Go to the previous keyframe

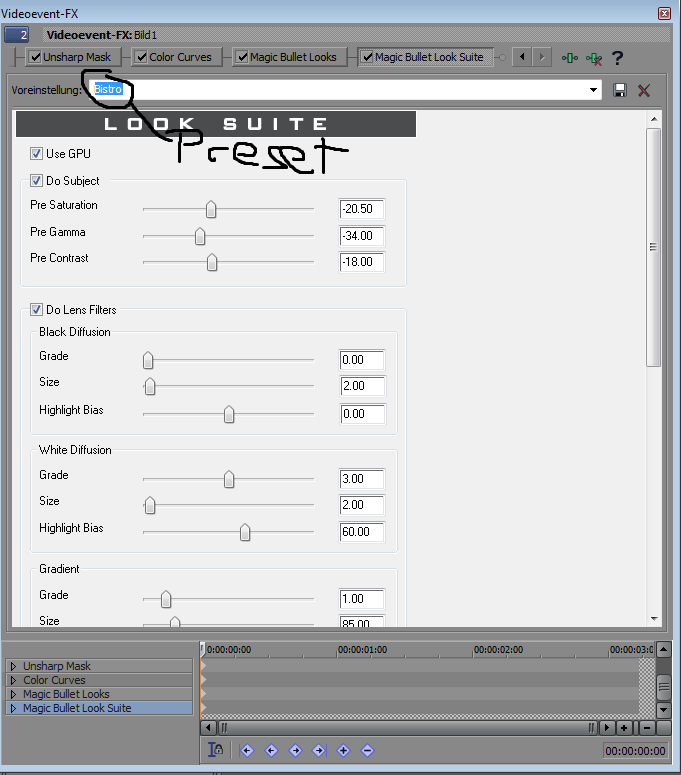(x=271, y=750)
